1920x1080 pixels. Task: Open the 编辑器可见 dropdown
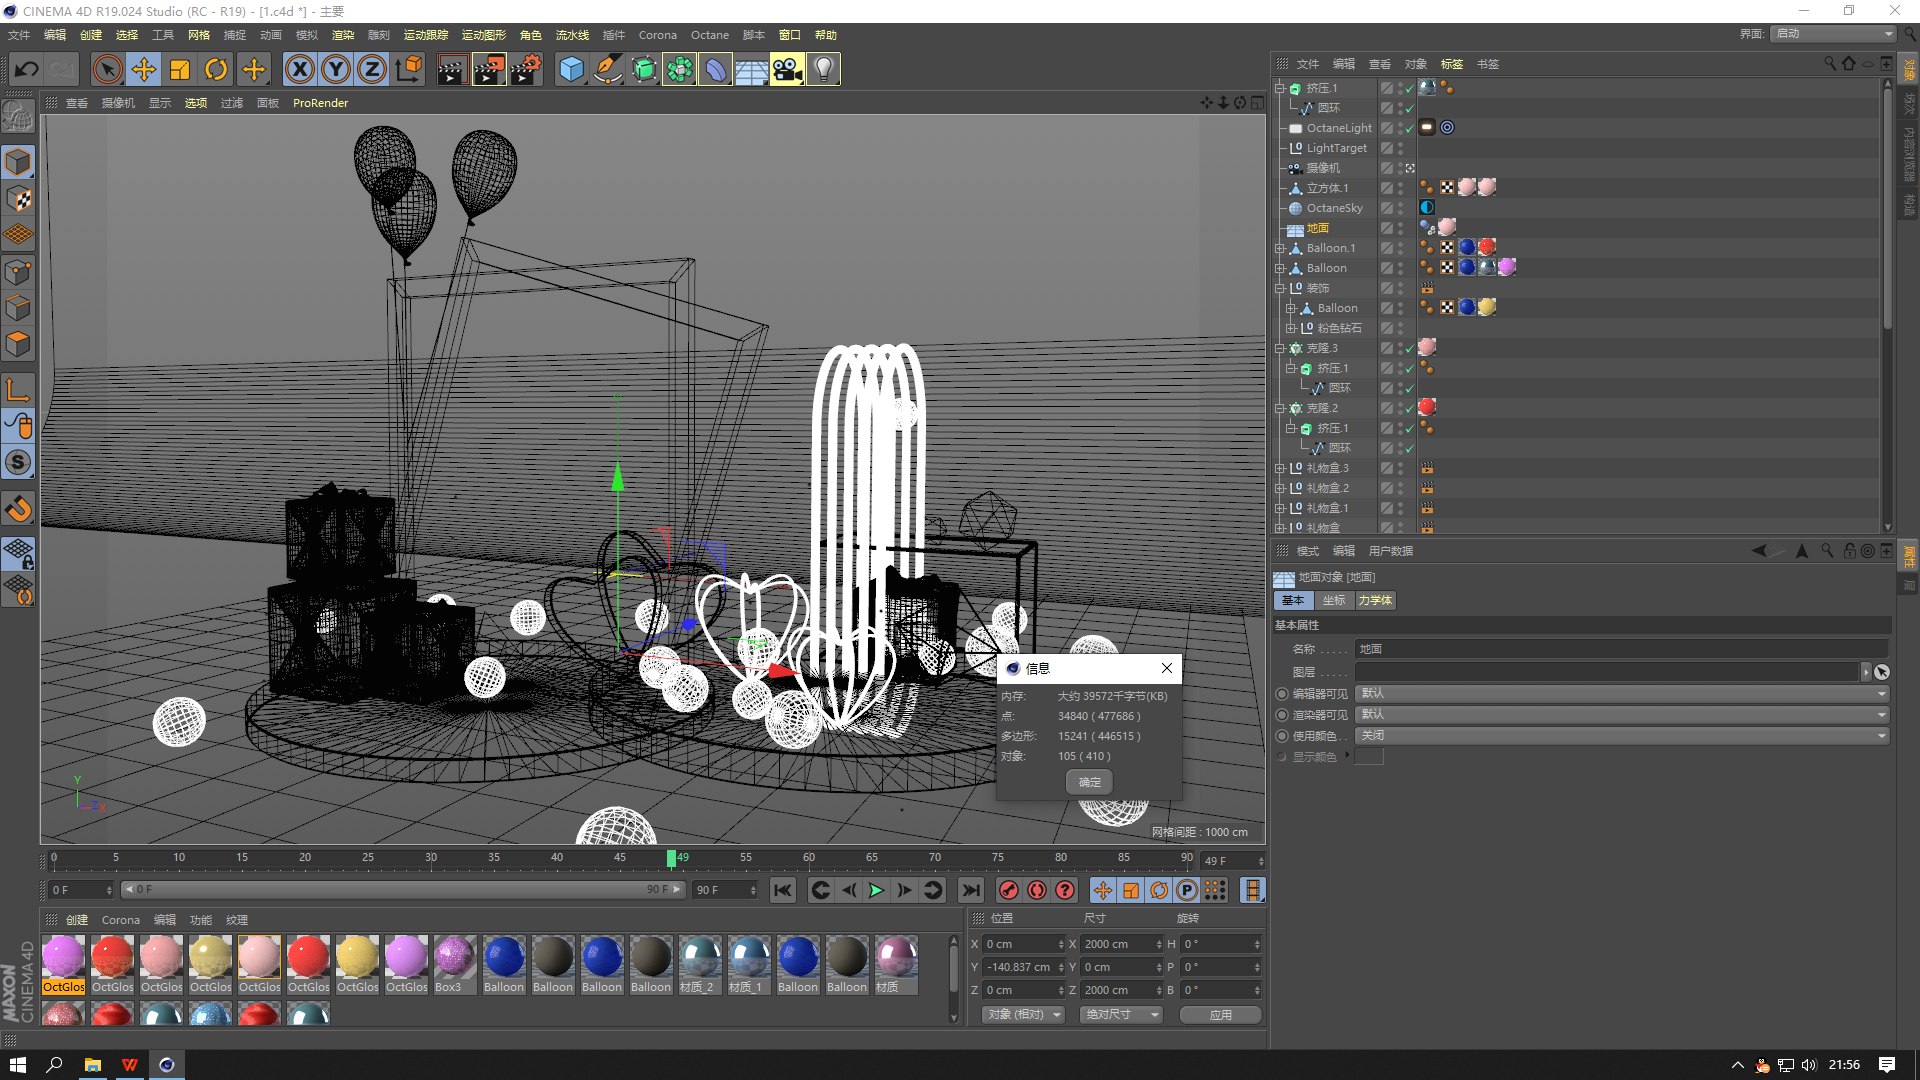[1622, 693]
